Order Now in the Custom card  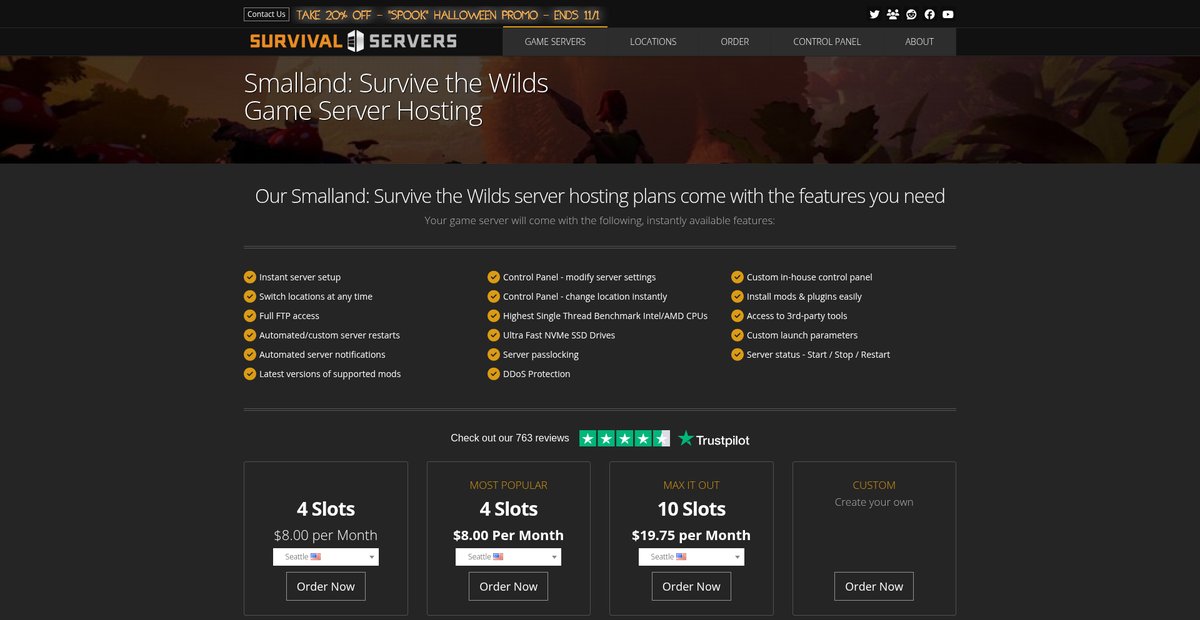click(x=874, y=586)
